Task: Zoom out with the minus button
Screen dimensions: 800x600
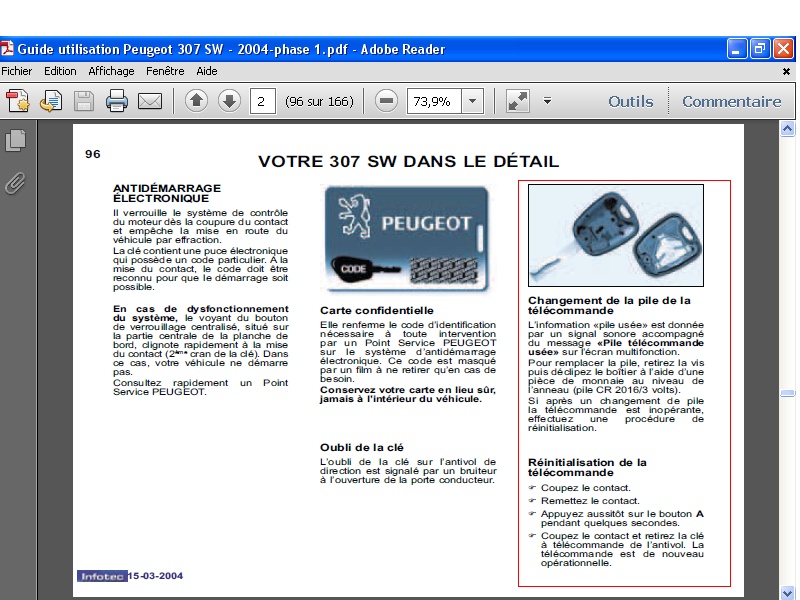Action: (386, 101)
